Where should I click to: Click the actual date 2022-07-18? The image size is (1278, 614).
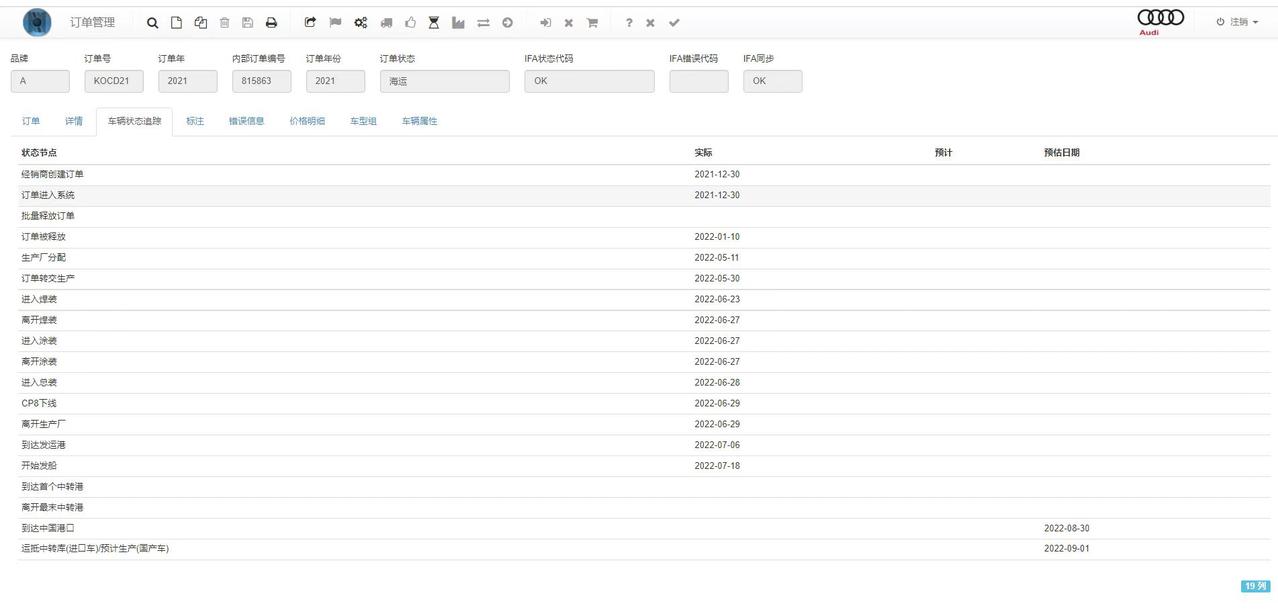click(x=717, y=466)
